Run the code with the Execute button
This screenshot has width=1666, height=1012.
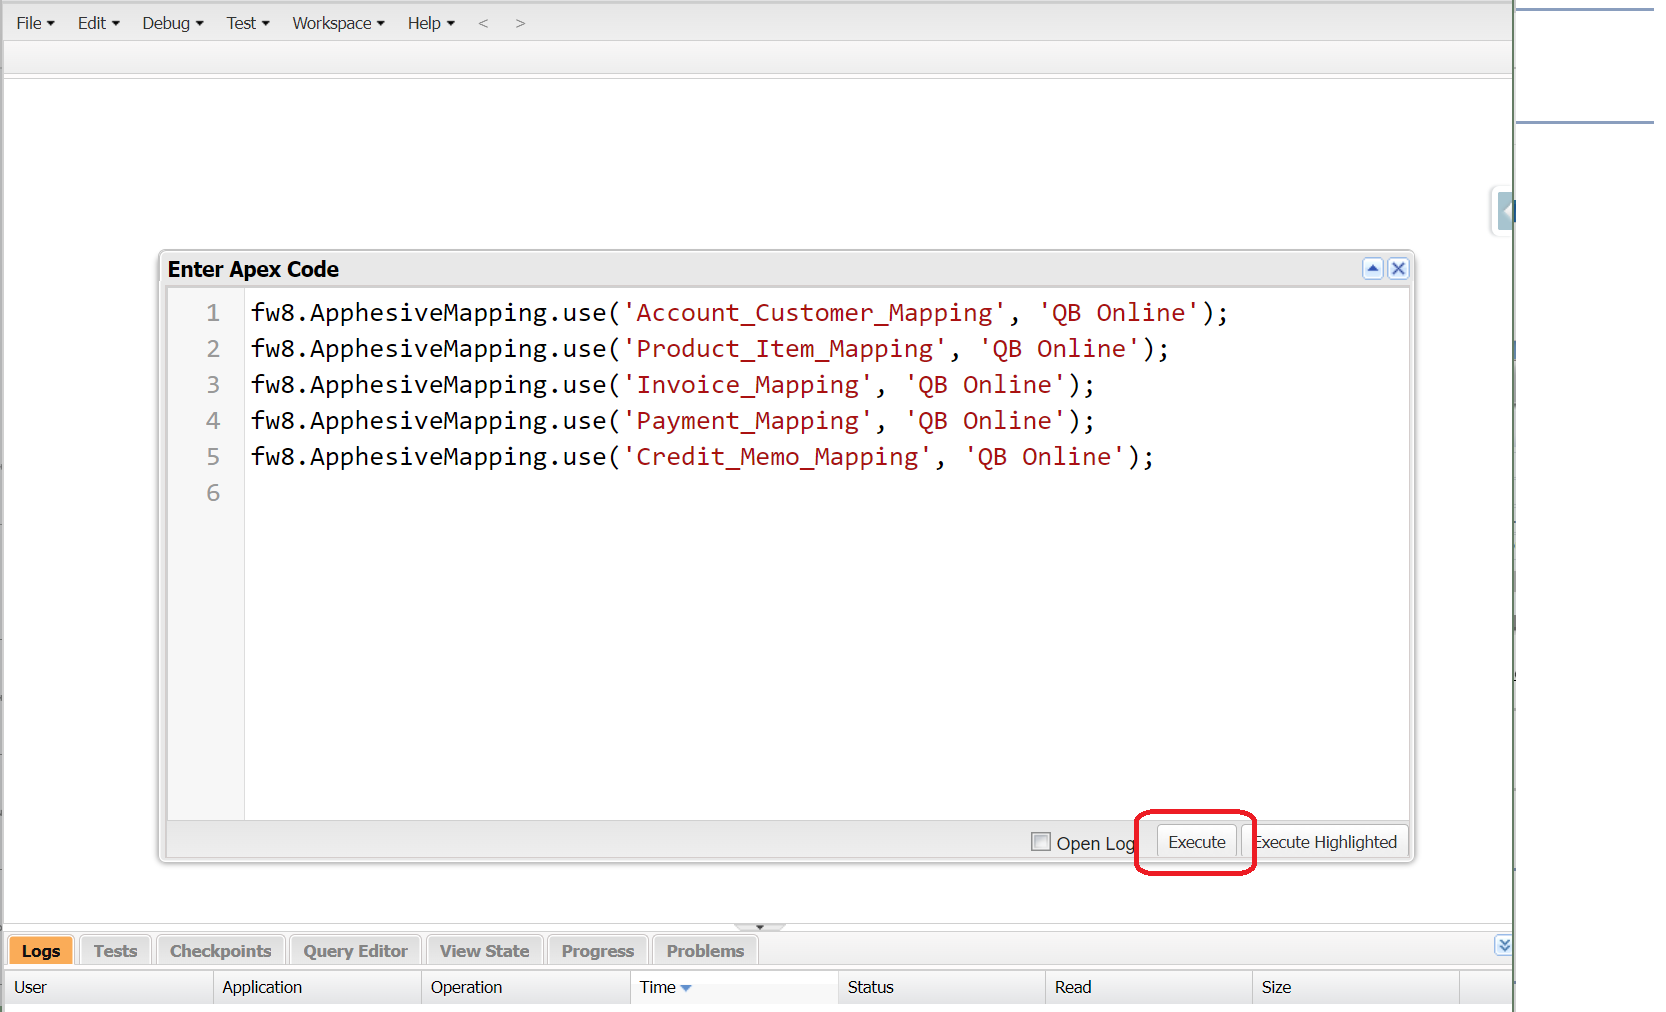[1197, 842]
